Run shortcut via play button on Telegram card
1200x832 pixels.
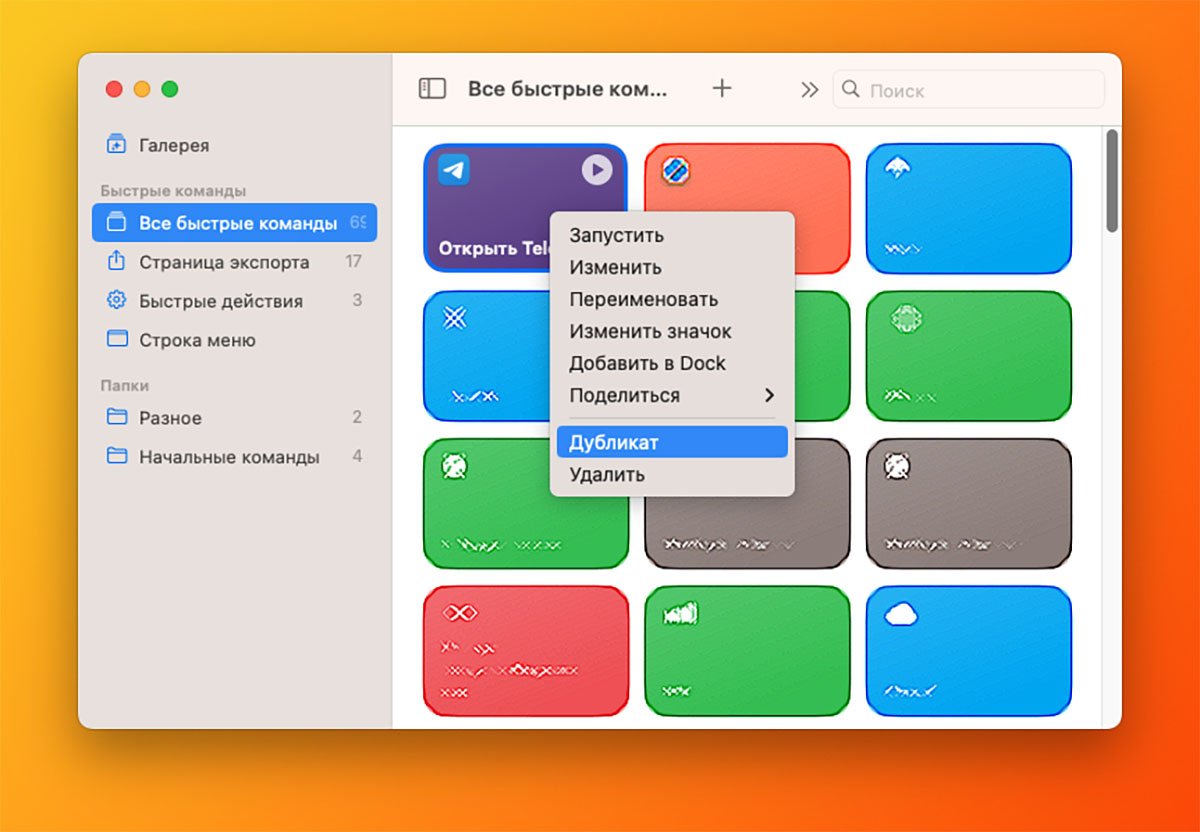click(x=597, y=170)
